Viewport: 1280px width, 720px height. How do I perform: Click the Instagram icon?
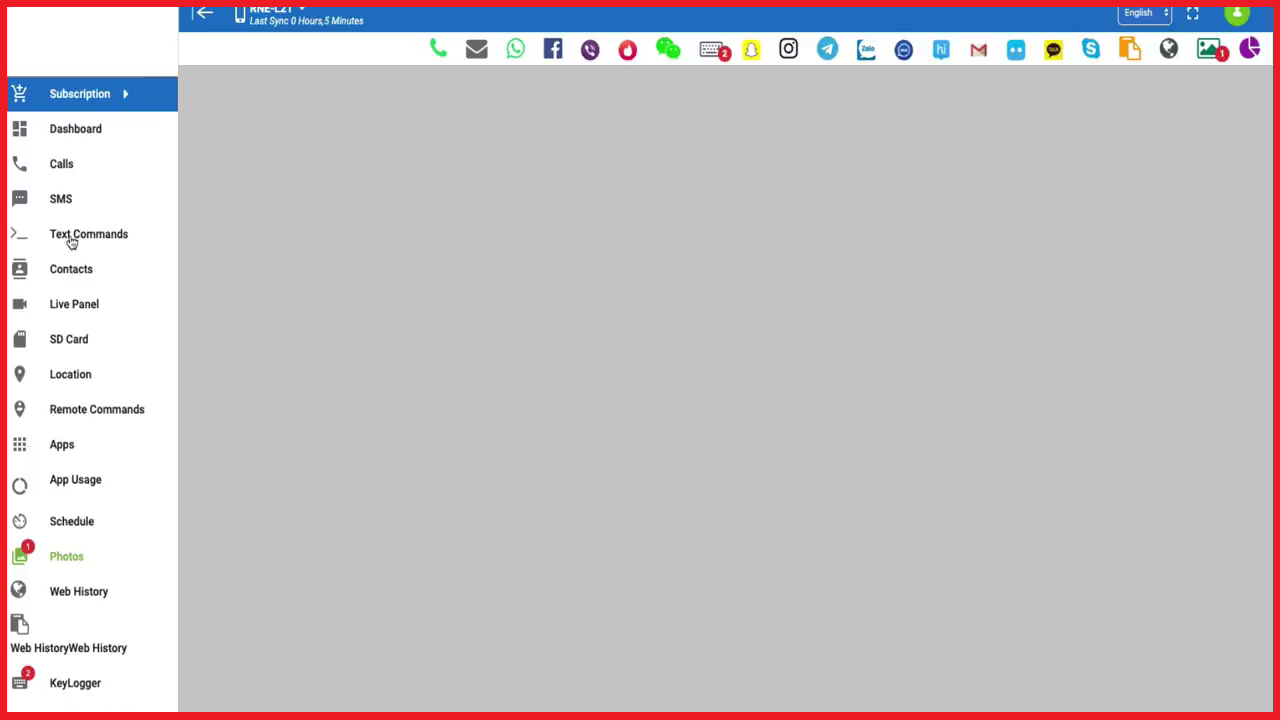[789, 49]
